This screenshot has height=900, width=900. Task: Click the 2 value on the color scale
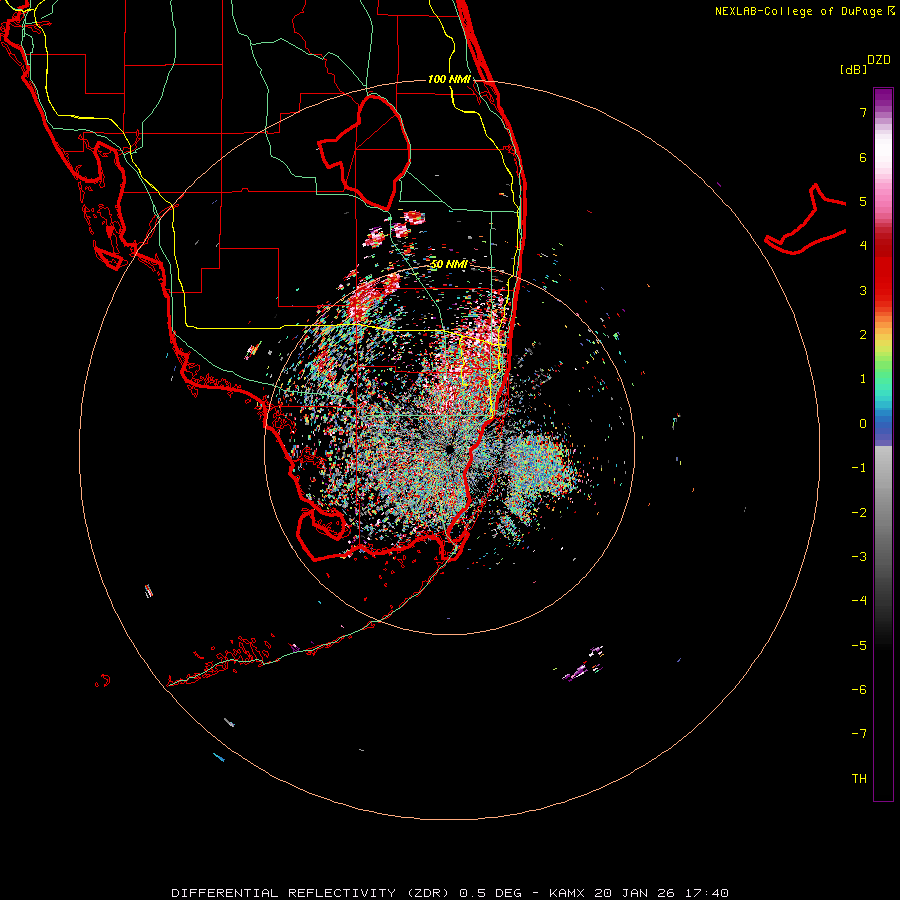(863, 335)
